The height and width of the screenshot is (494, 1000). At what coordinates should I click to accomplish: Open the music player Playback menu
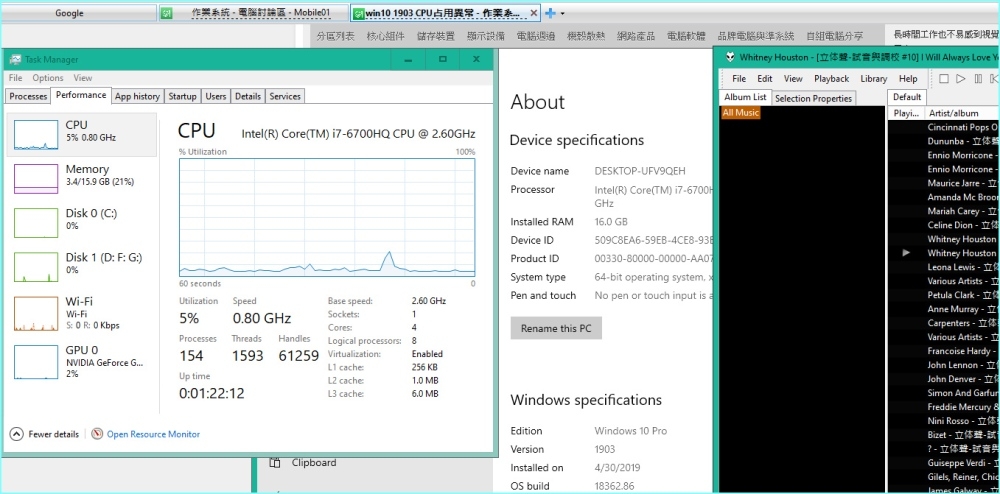pos(831,78)
